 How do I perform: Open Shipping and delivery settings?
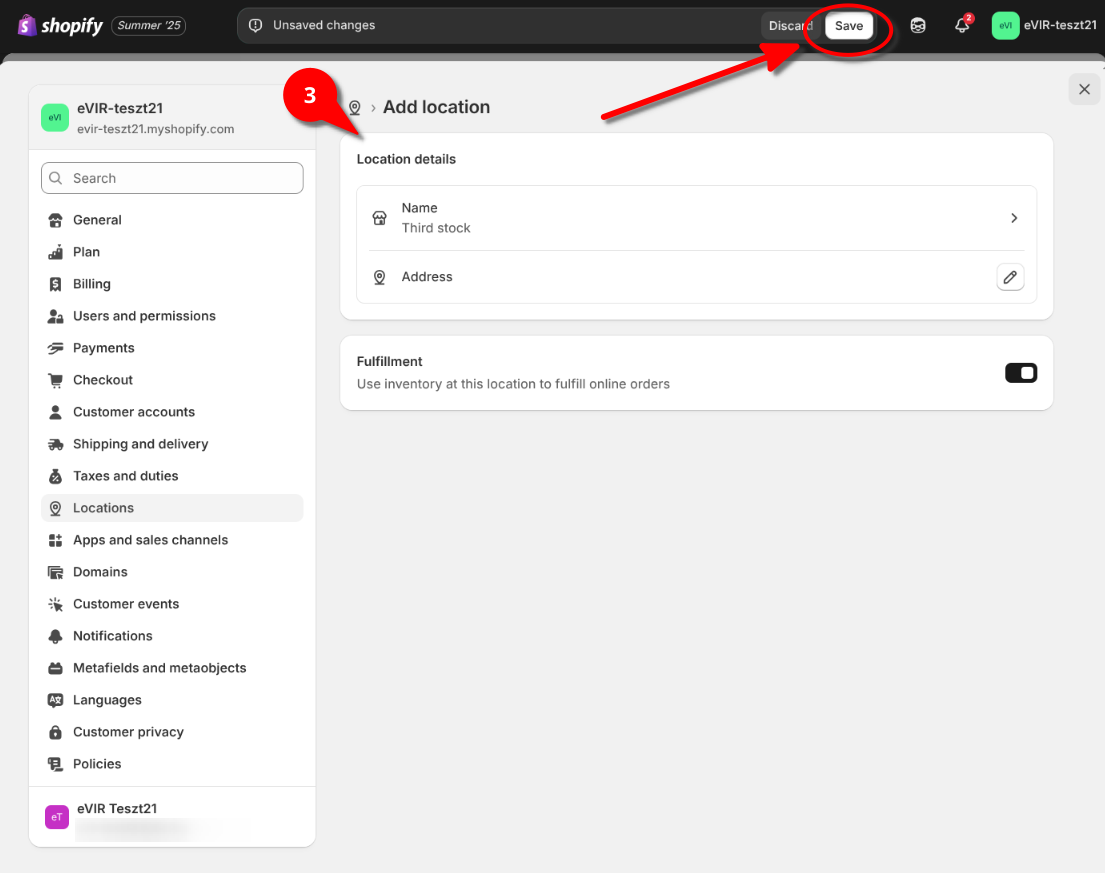click(140, 444)
